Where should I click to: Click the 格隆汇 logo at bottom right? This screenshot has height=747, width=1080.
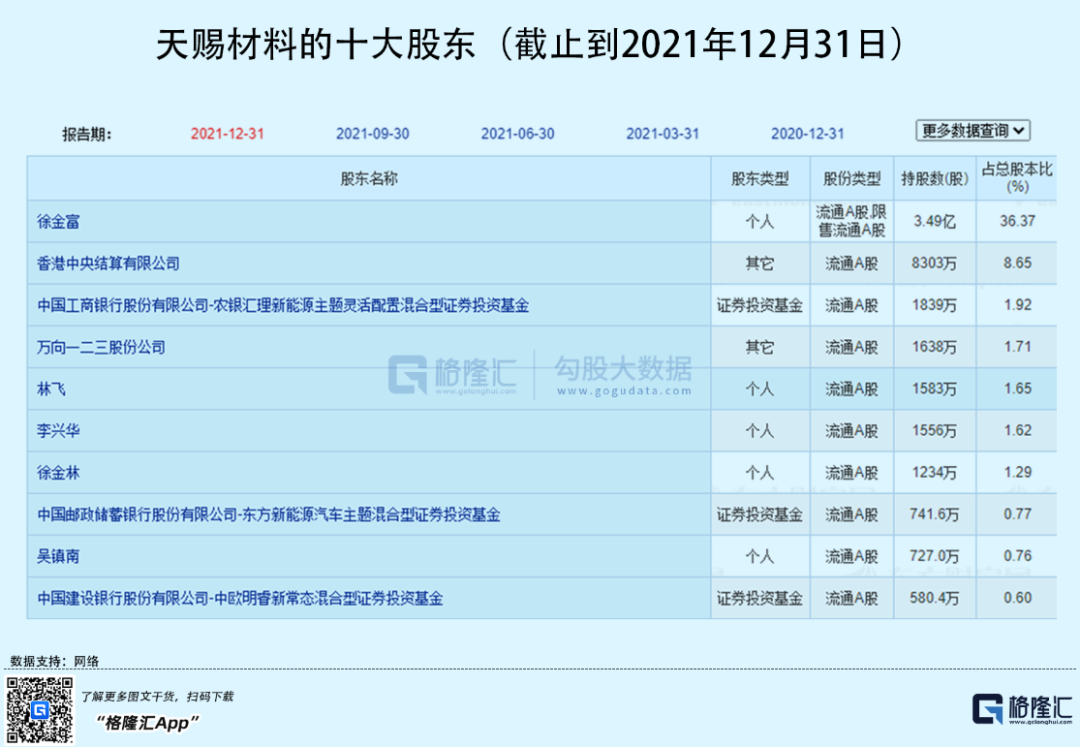[1022, 709]
